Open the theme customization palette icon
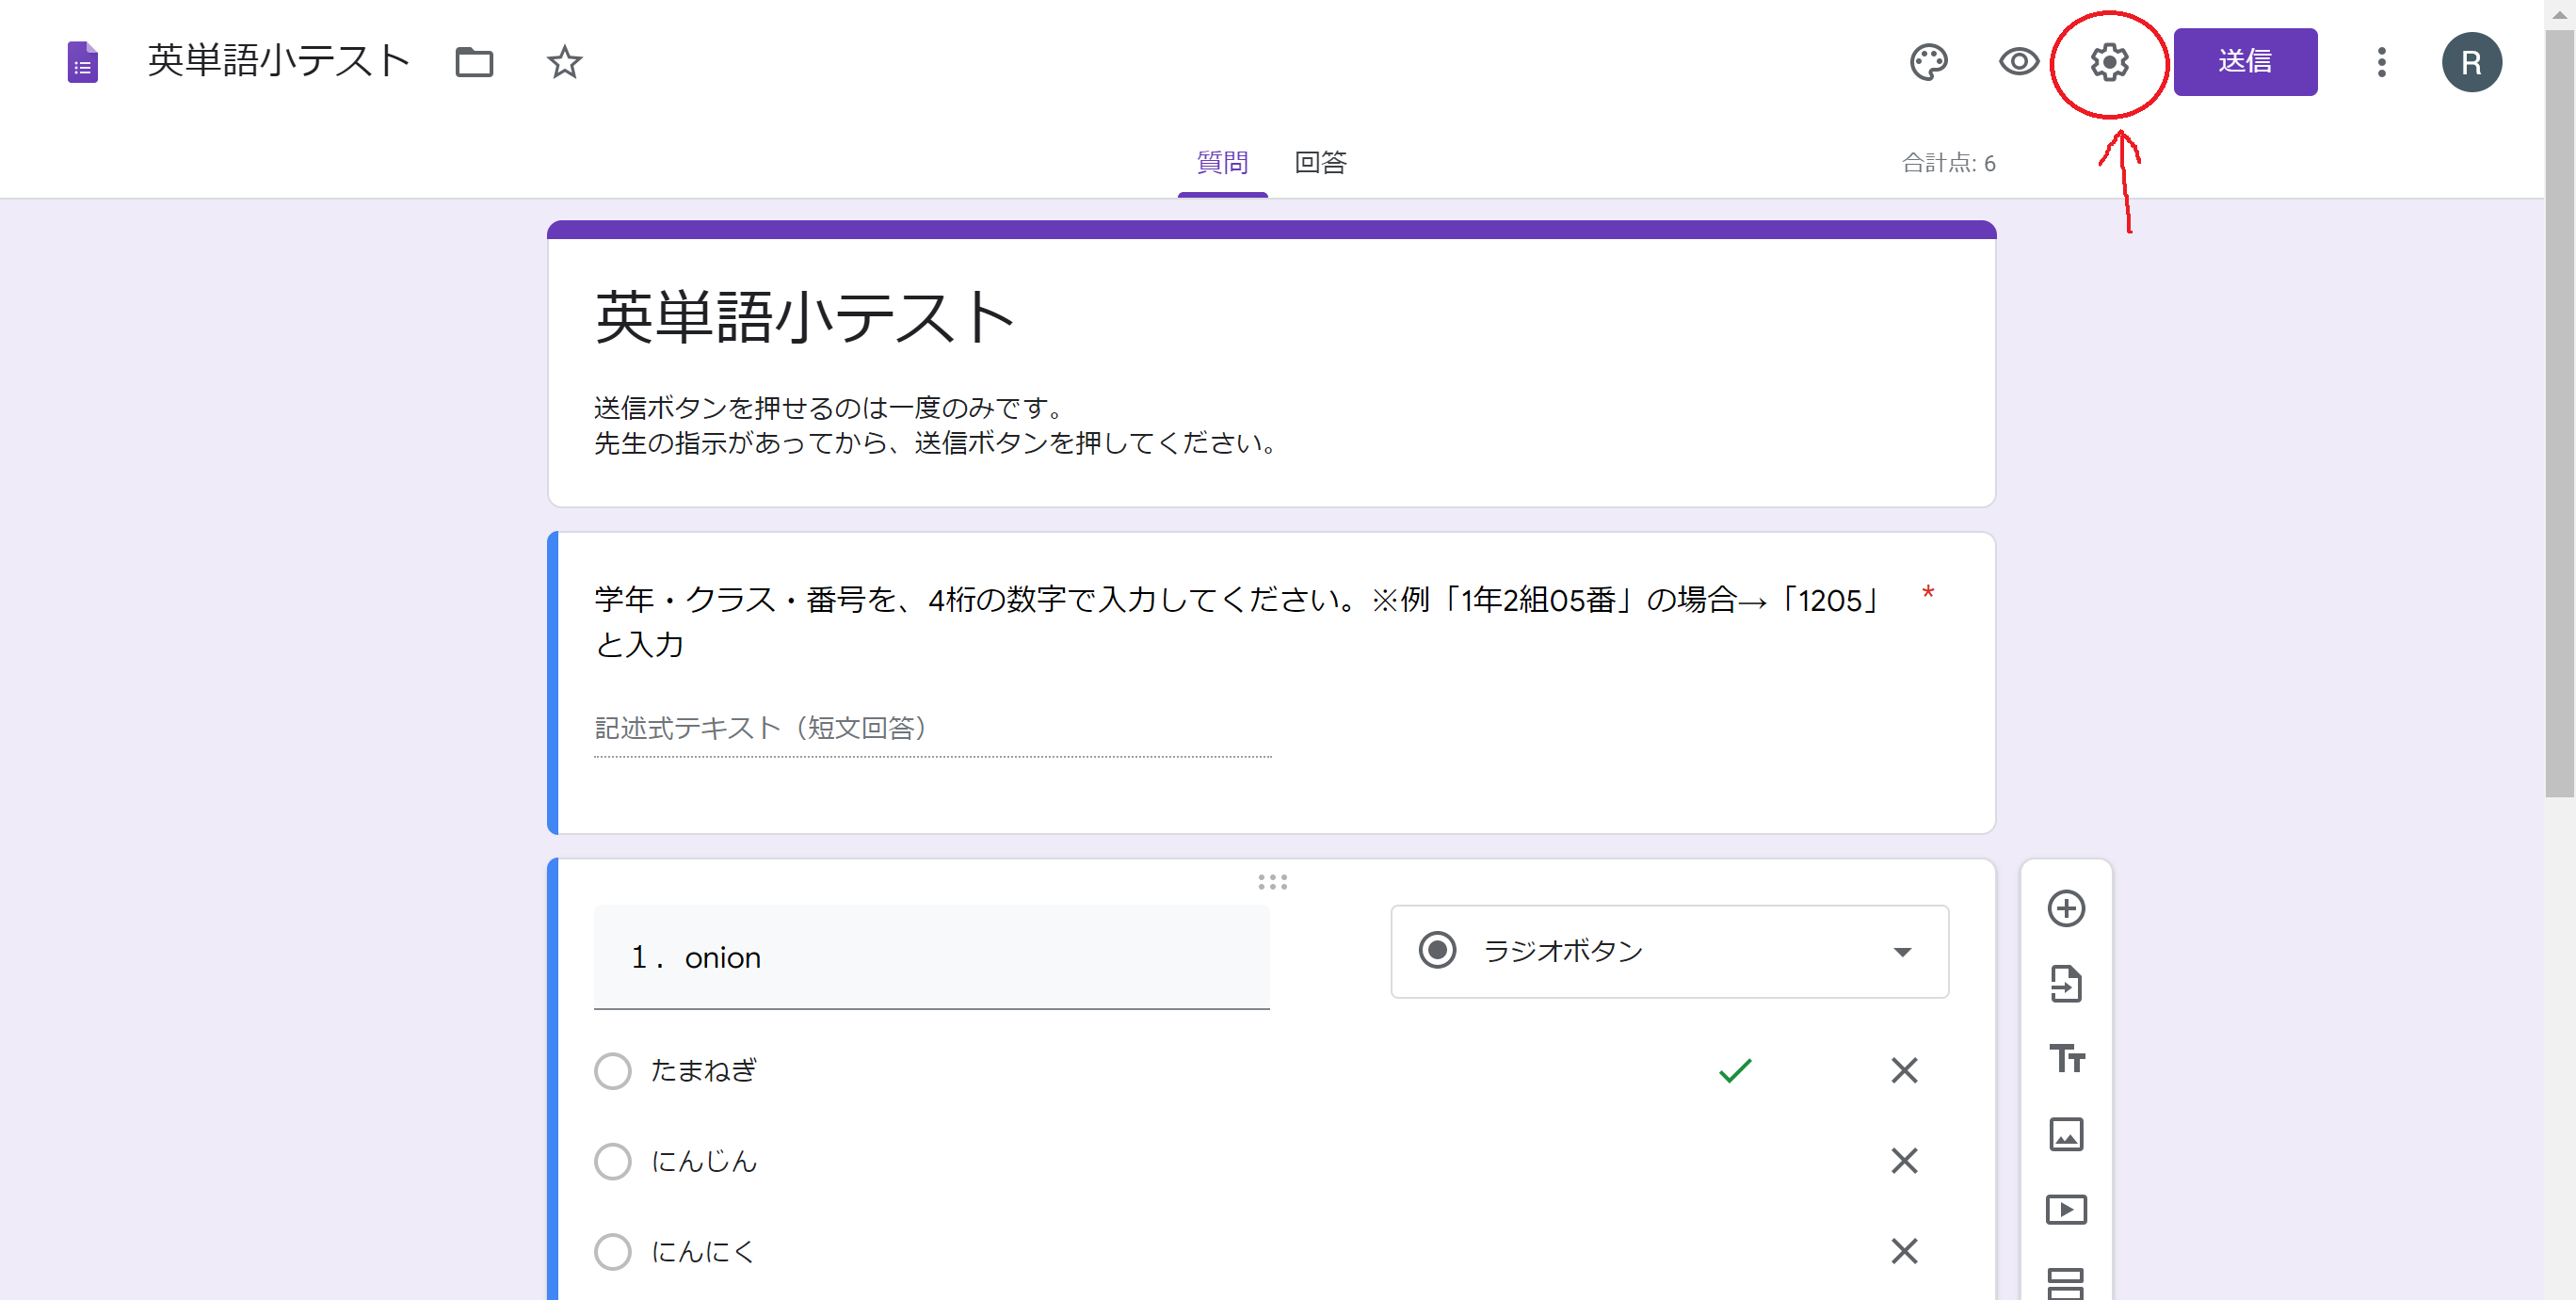2576x1300 pixels. click(1928, 62)
